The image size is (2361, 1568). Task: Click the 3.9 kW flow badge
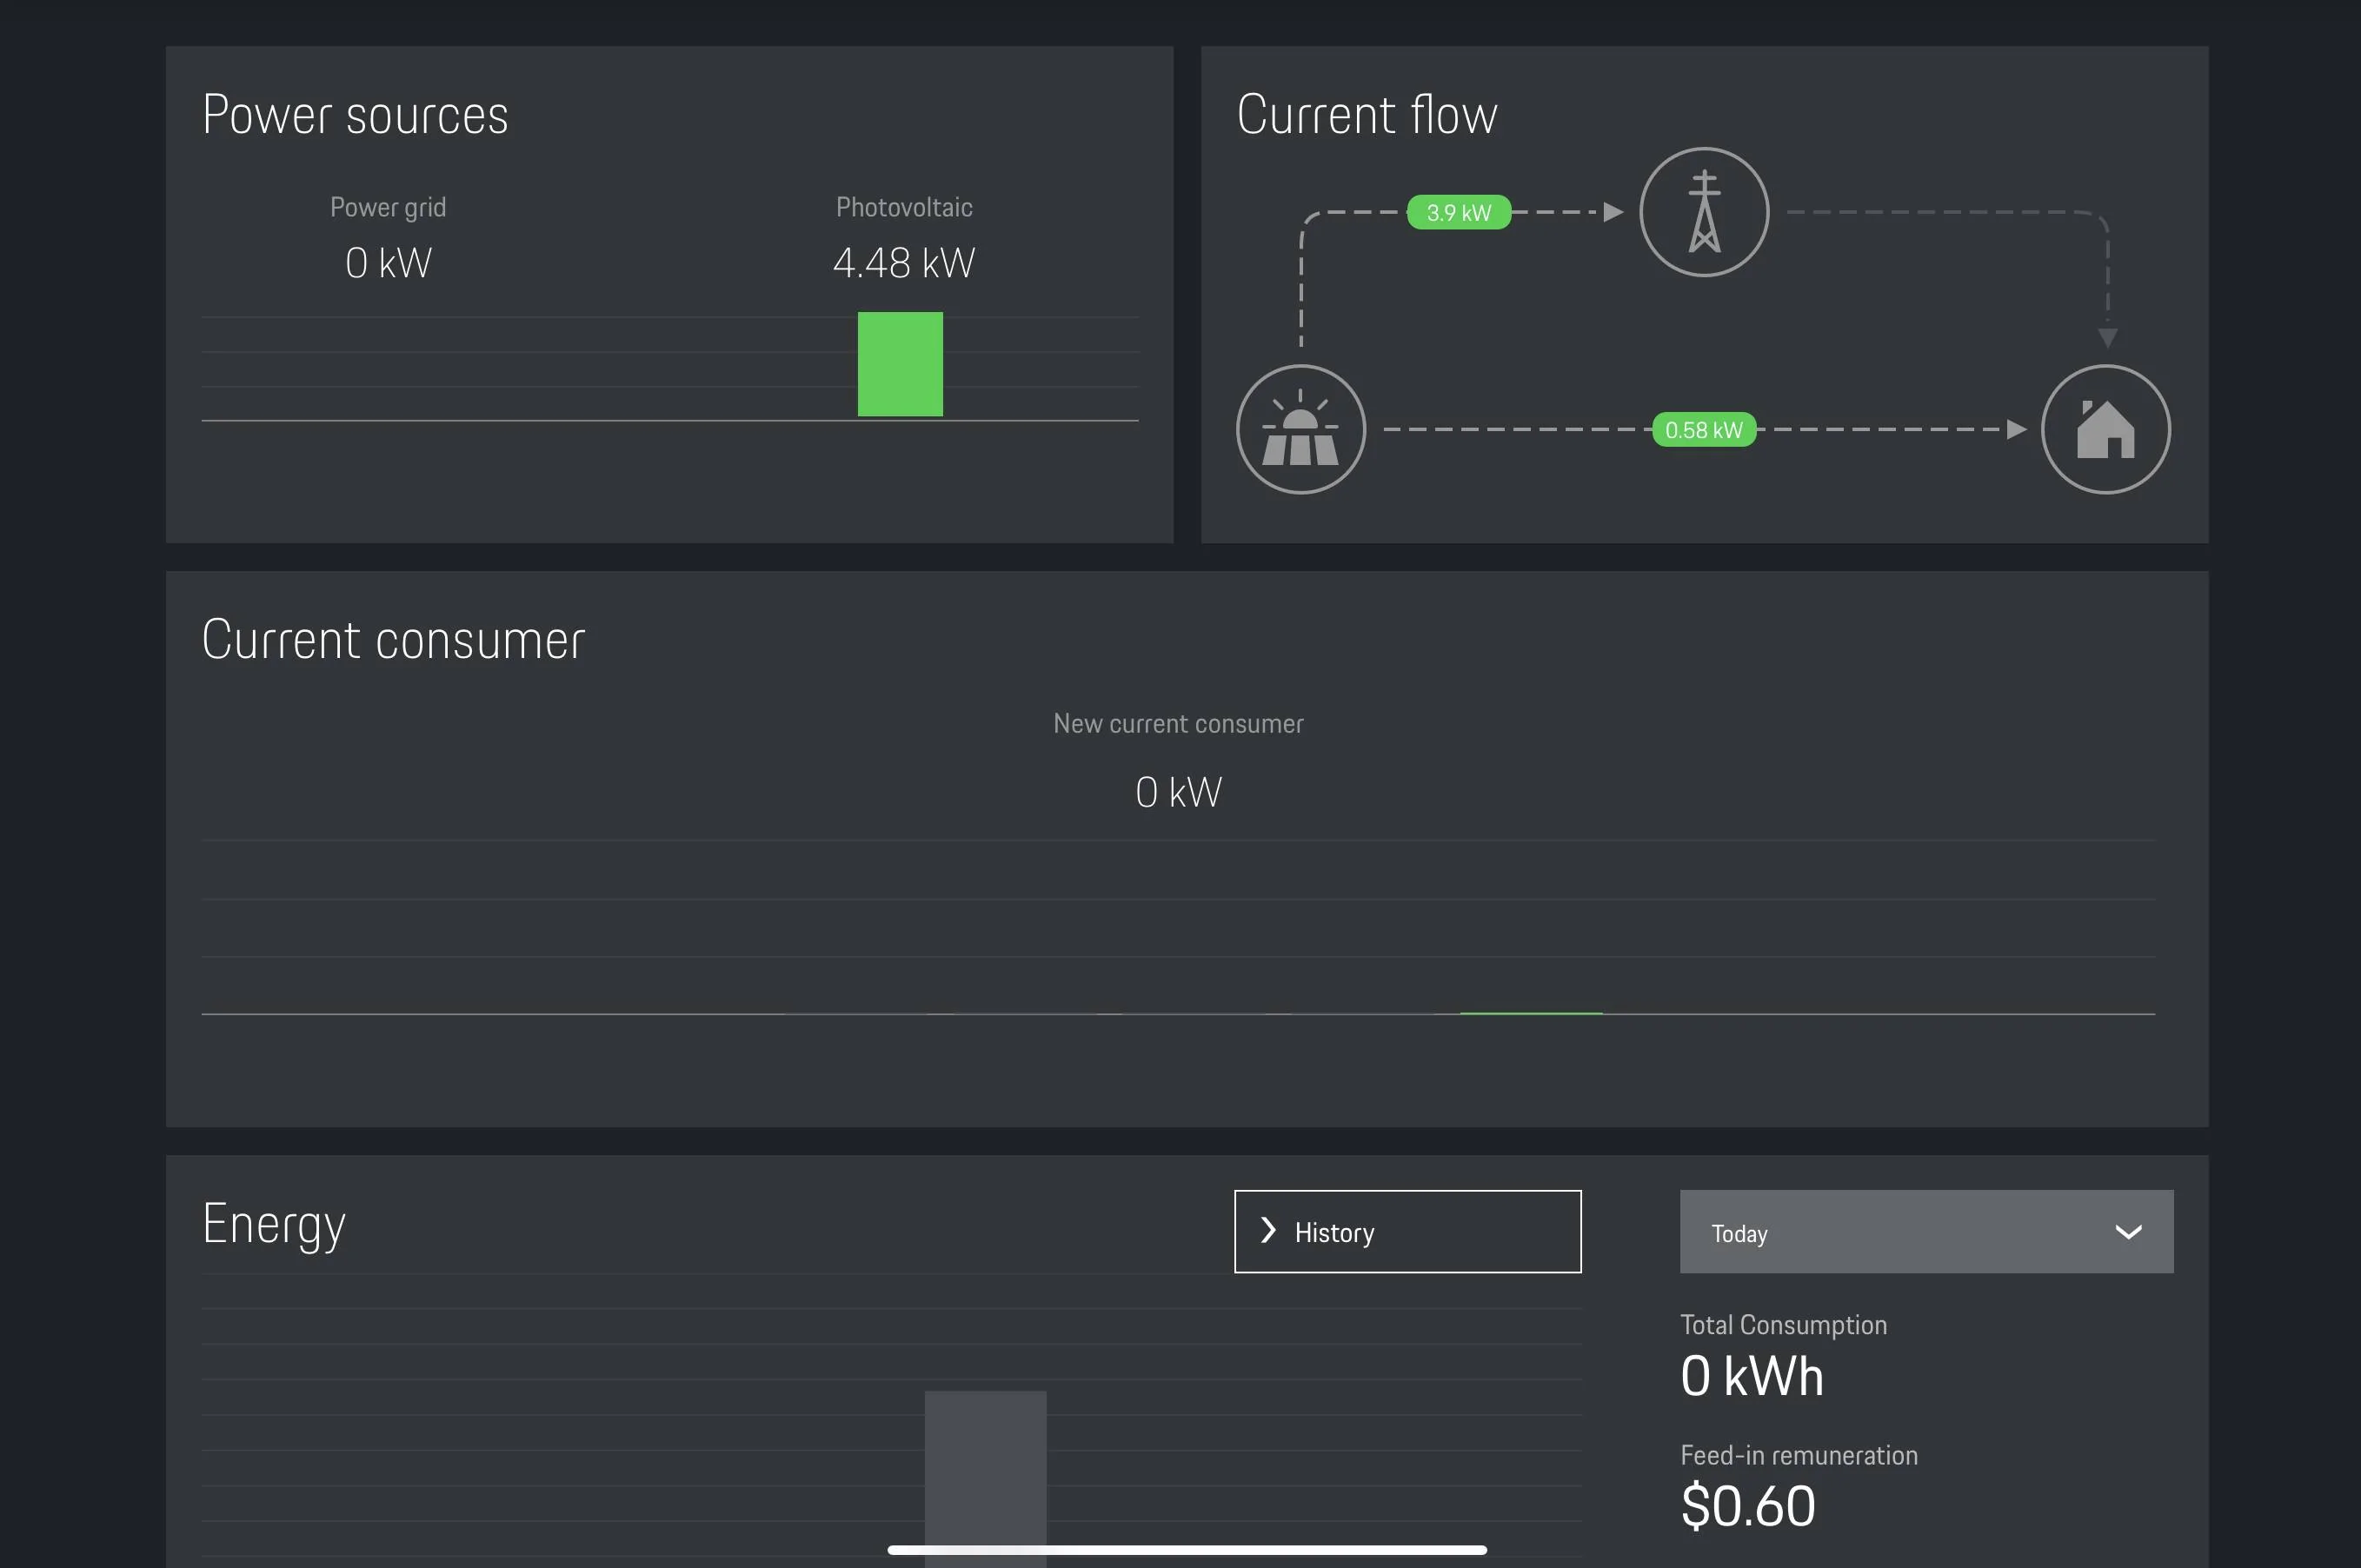pyautogui.click(x=1458, y=212)
